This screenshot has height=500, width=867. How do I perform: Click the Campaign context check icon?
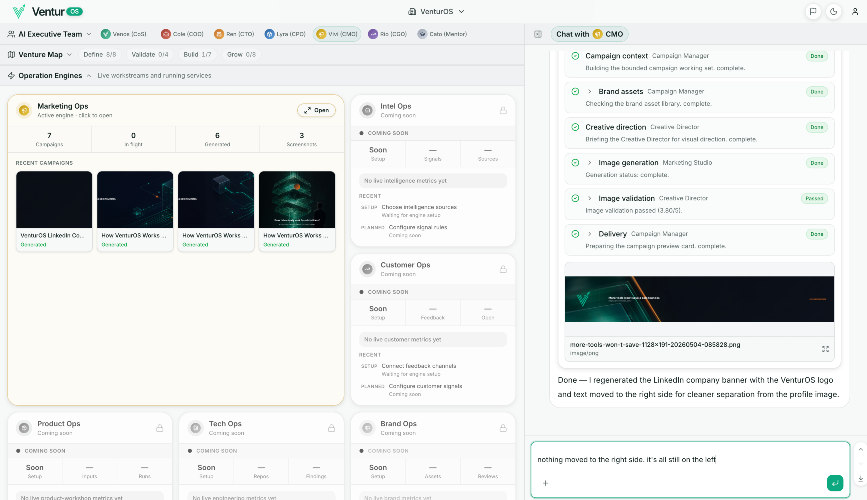575,56
